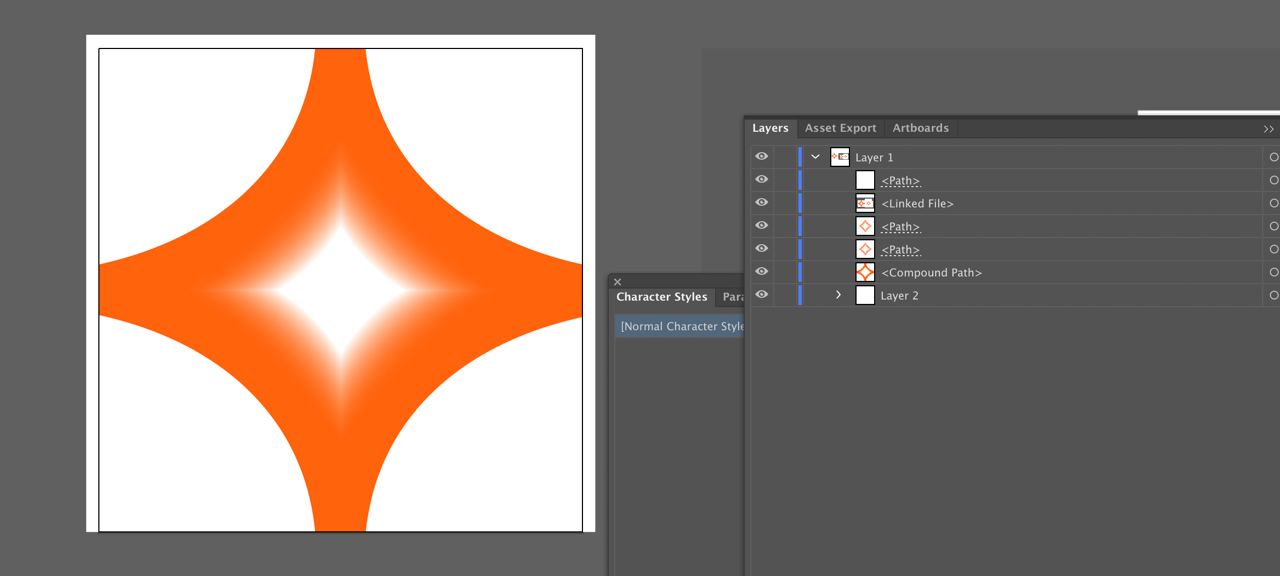Click the Compound Path thumbnail
This screenshot has height=576, width=1280.
(865, 272)
